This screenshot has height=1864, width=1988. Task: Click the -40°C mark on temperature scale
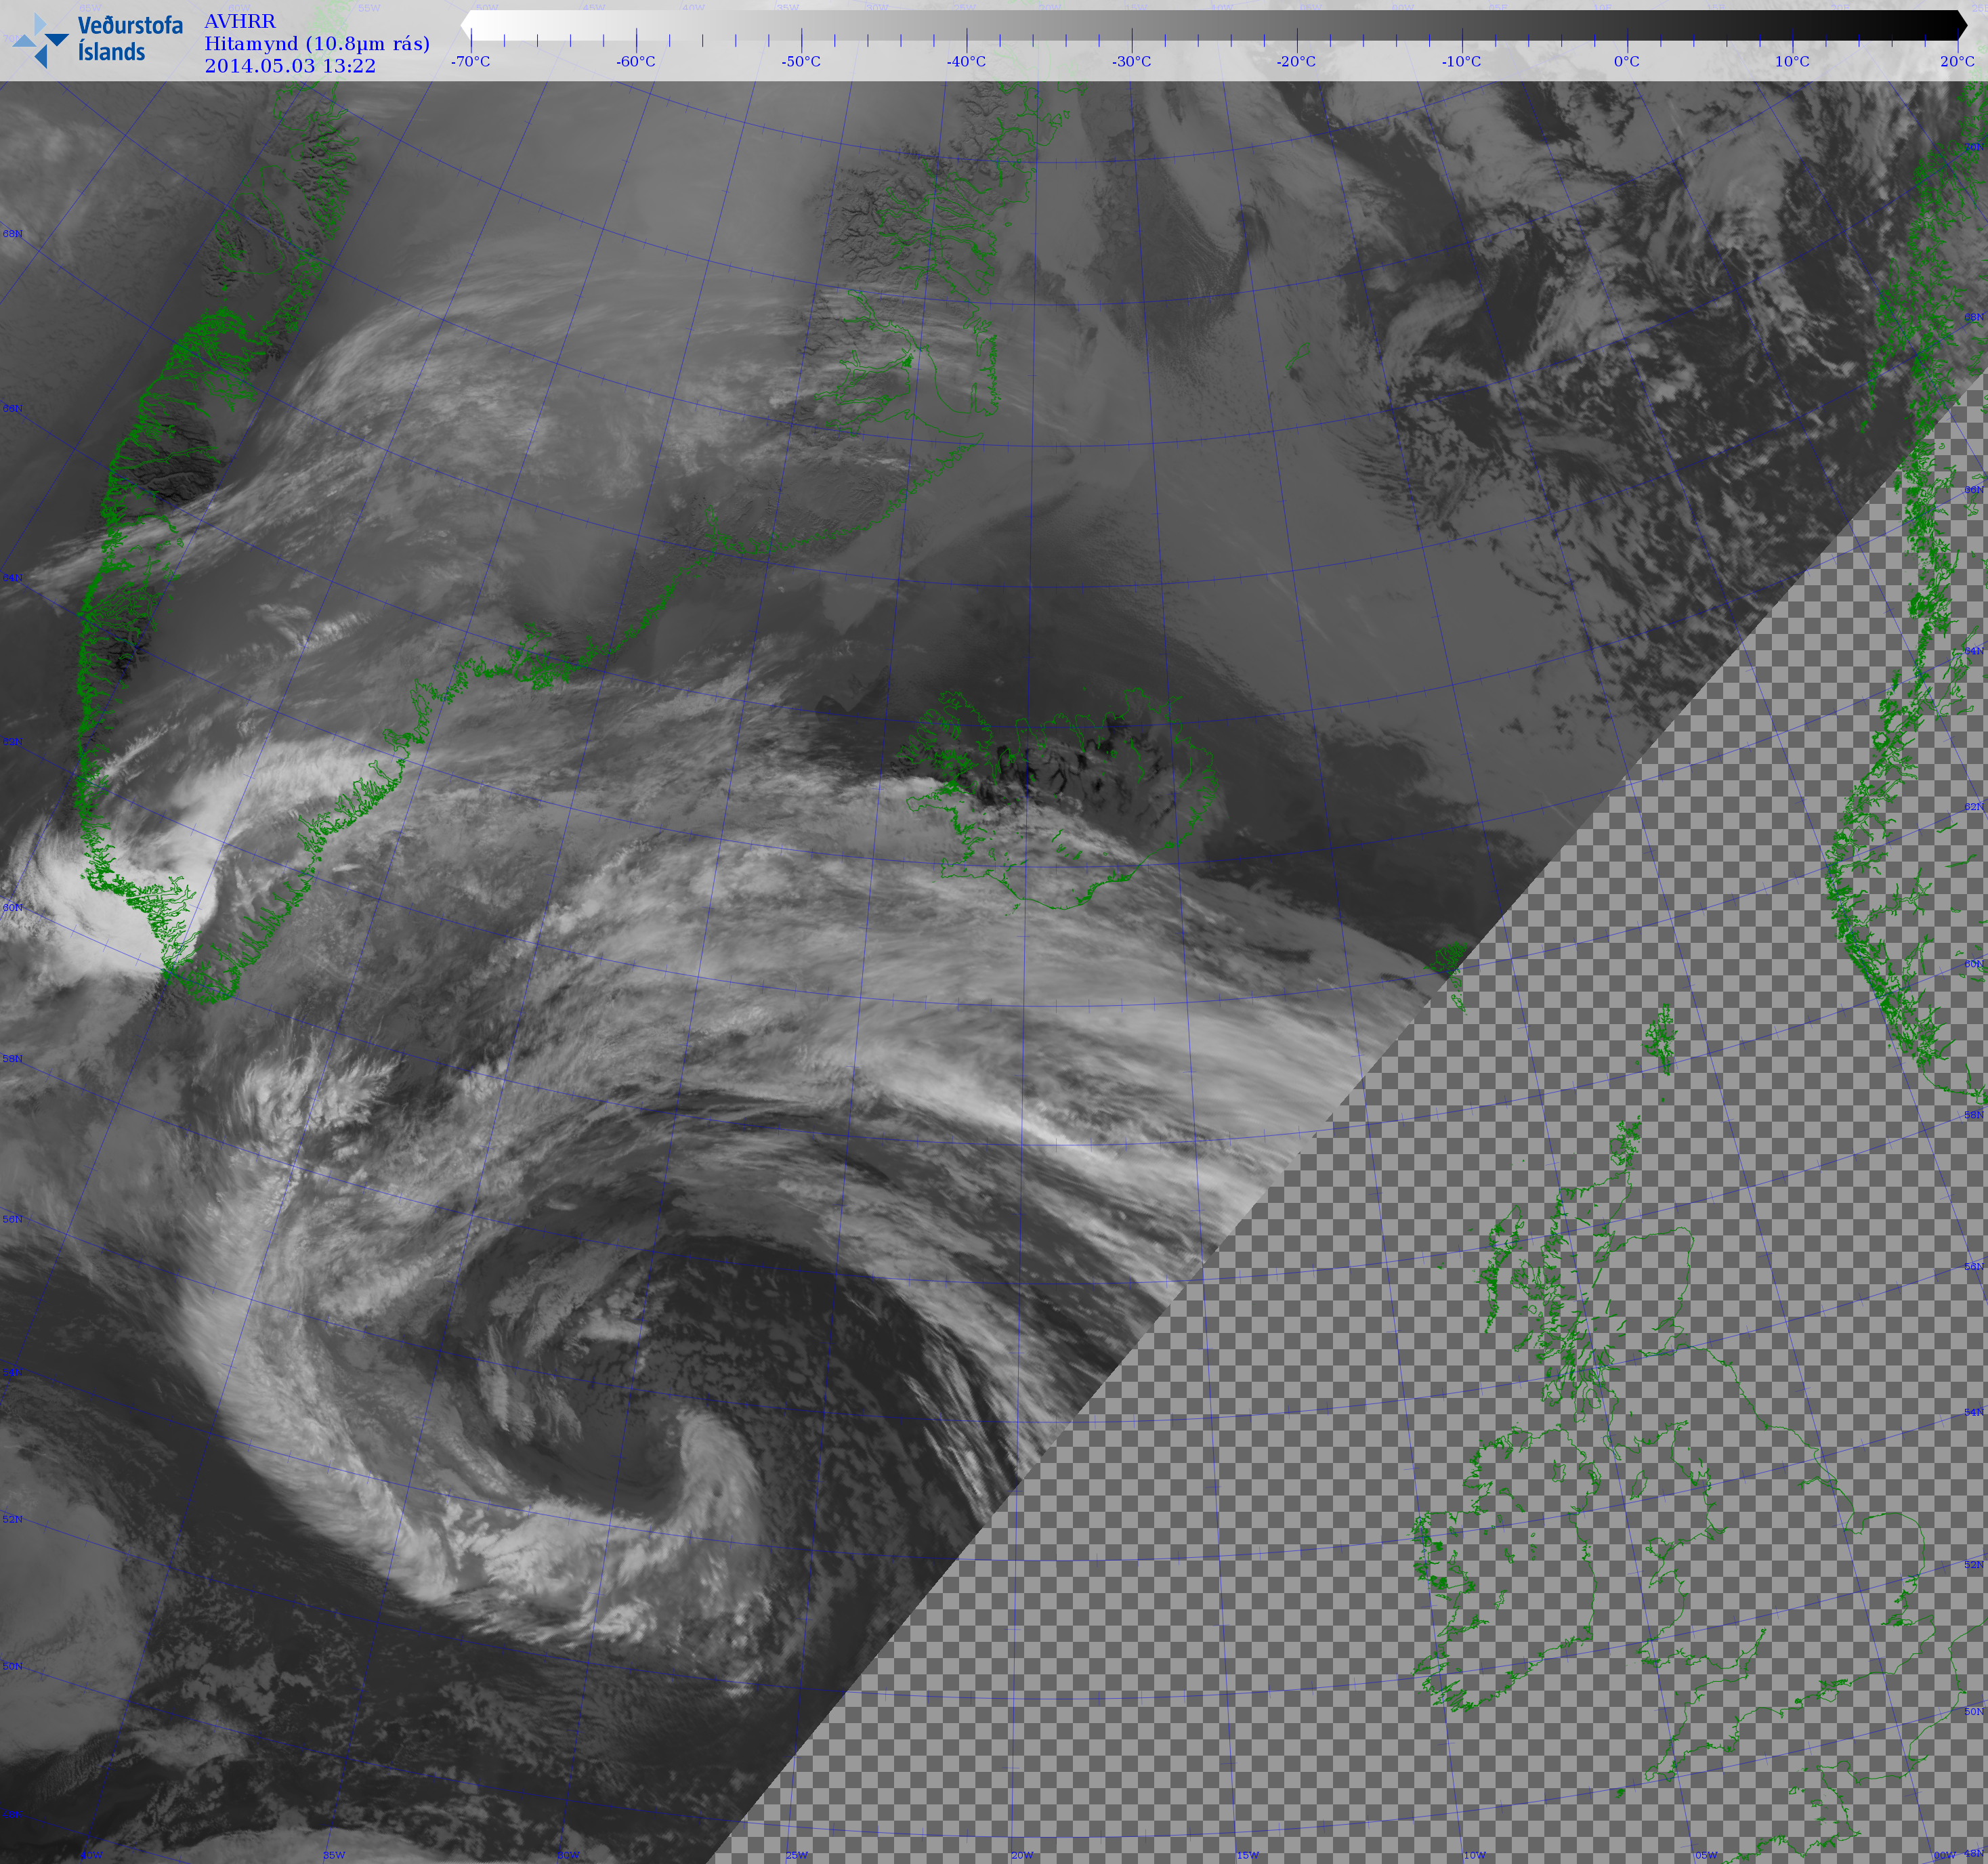coord(966,62)
